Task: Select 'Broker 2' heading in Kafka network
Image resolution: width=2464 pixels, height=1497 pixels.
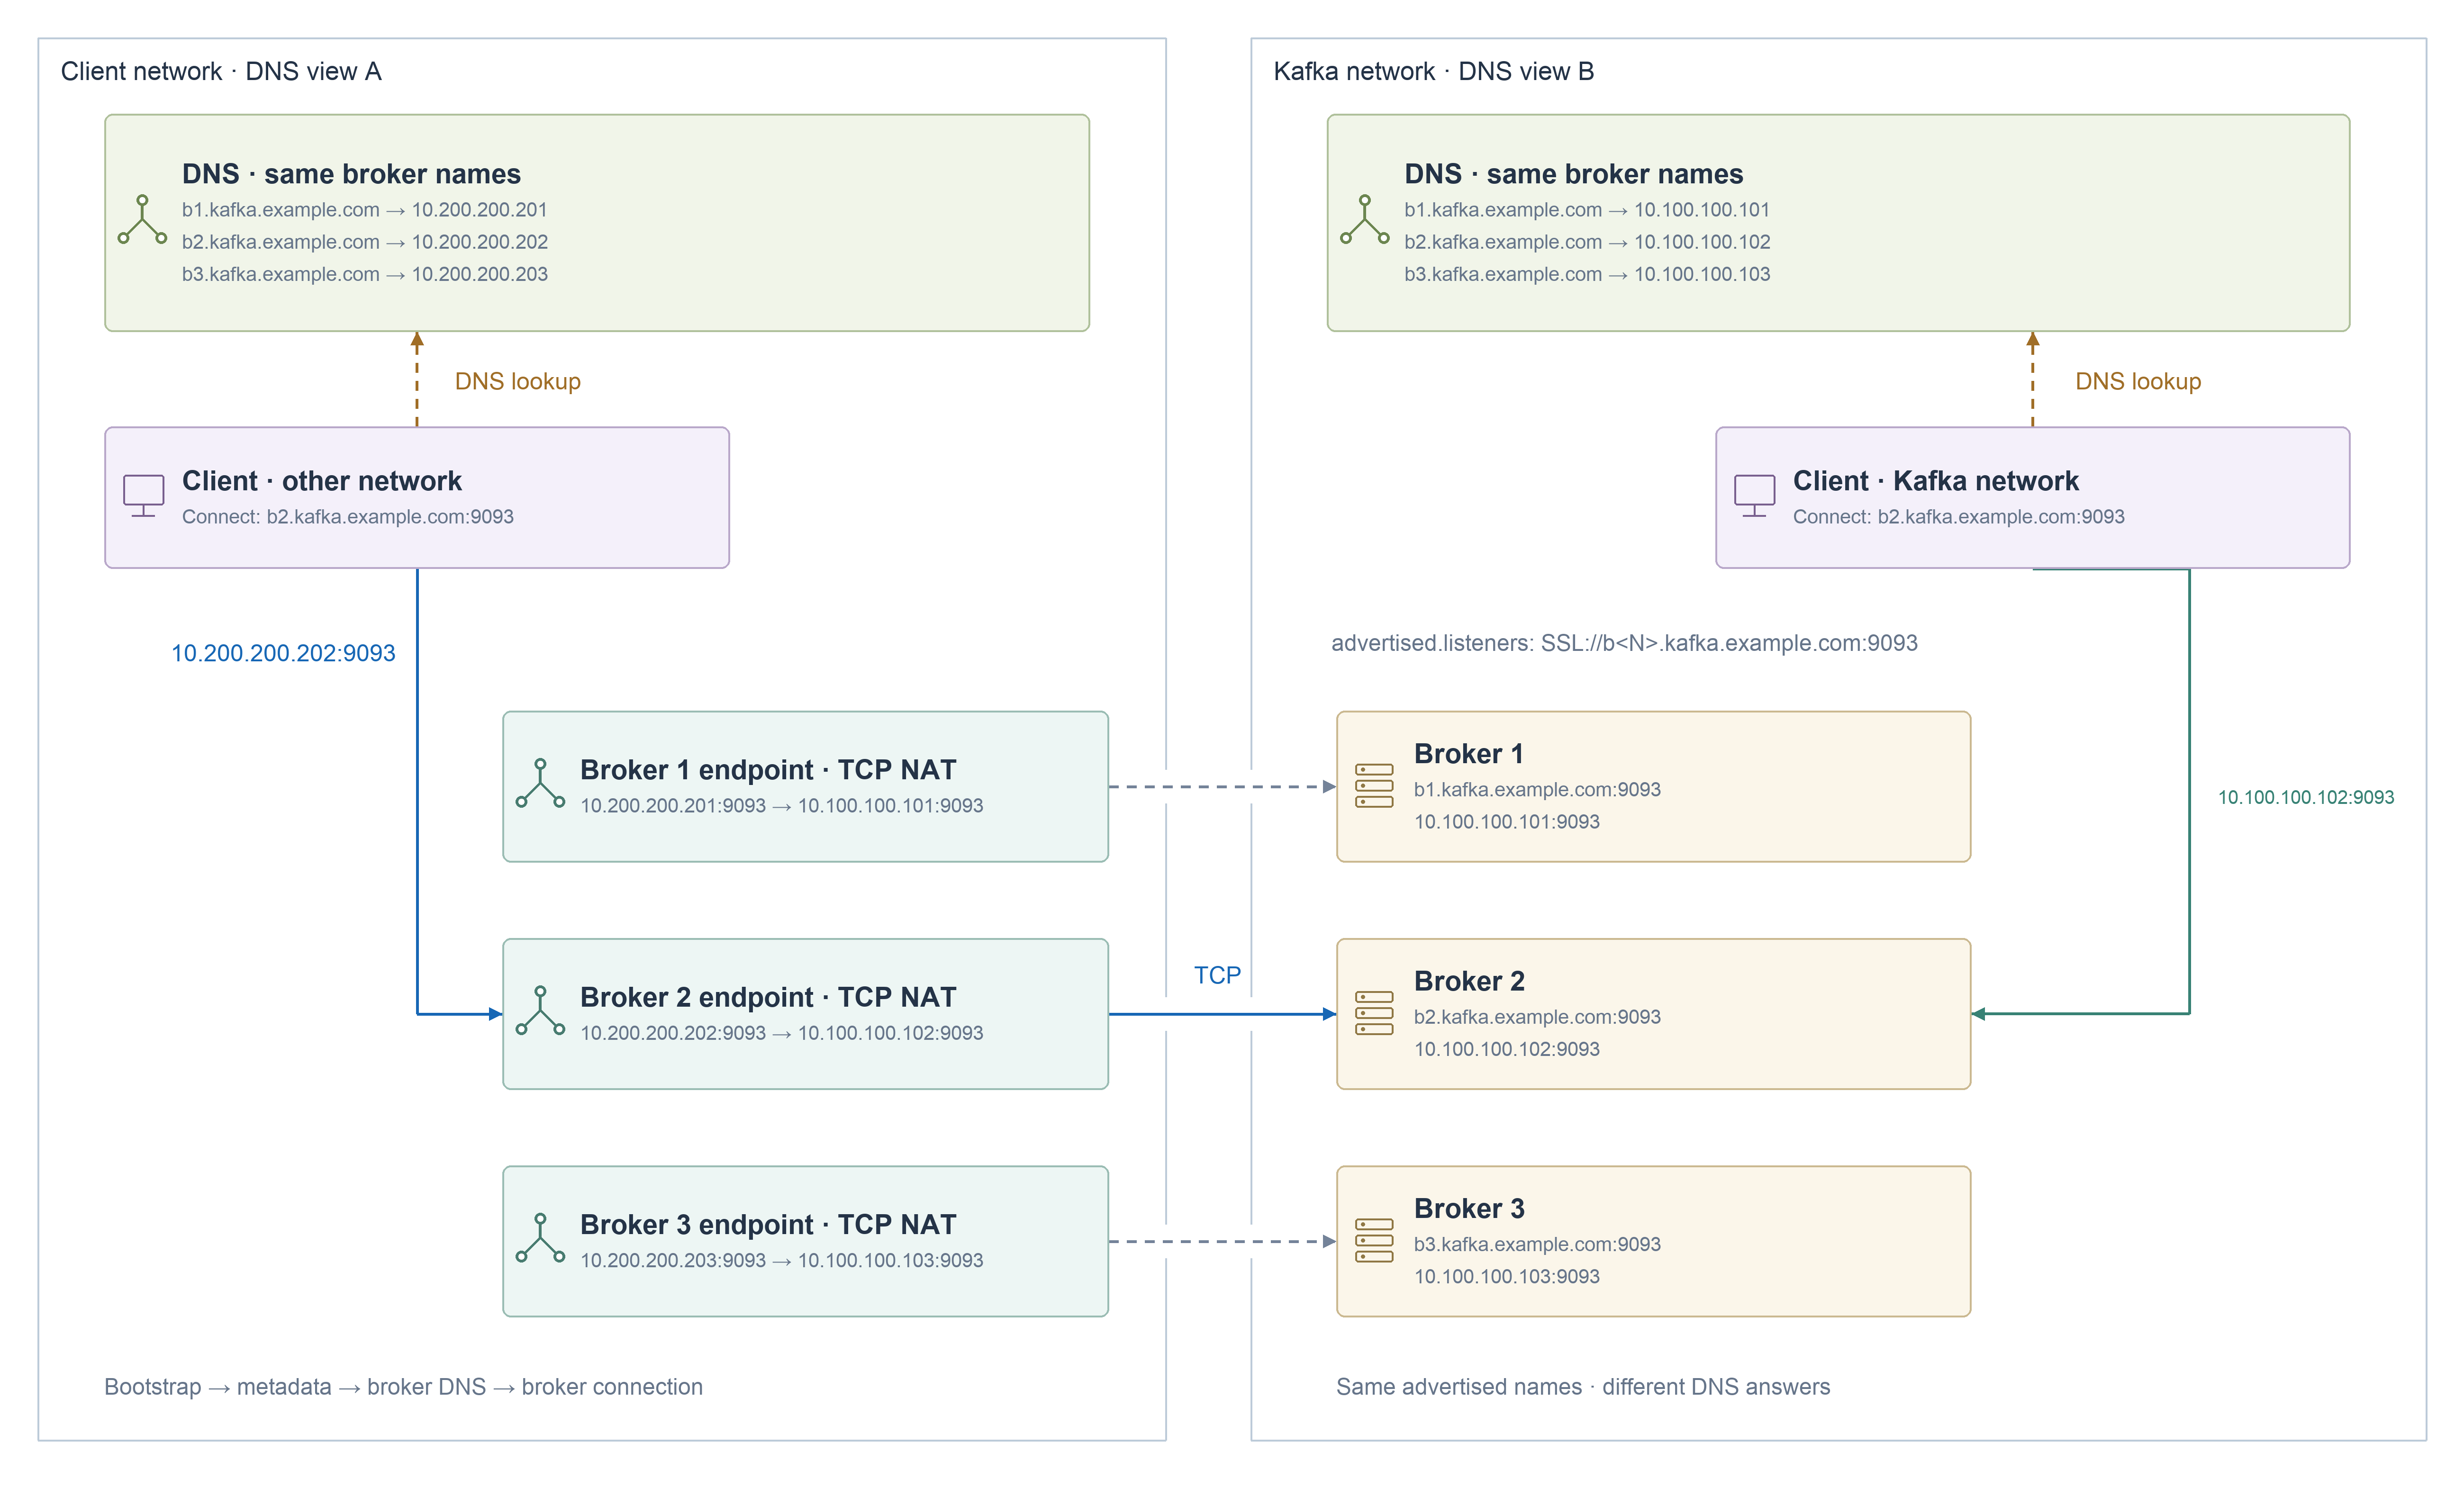Action: point(1469,981)
